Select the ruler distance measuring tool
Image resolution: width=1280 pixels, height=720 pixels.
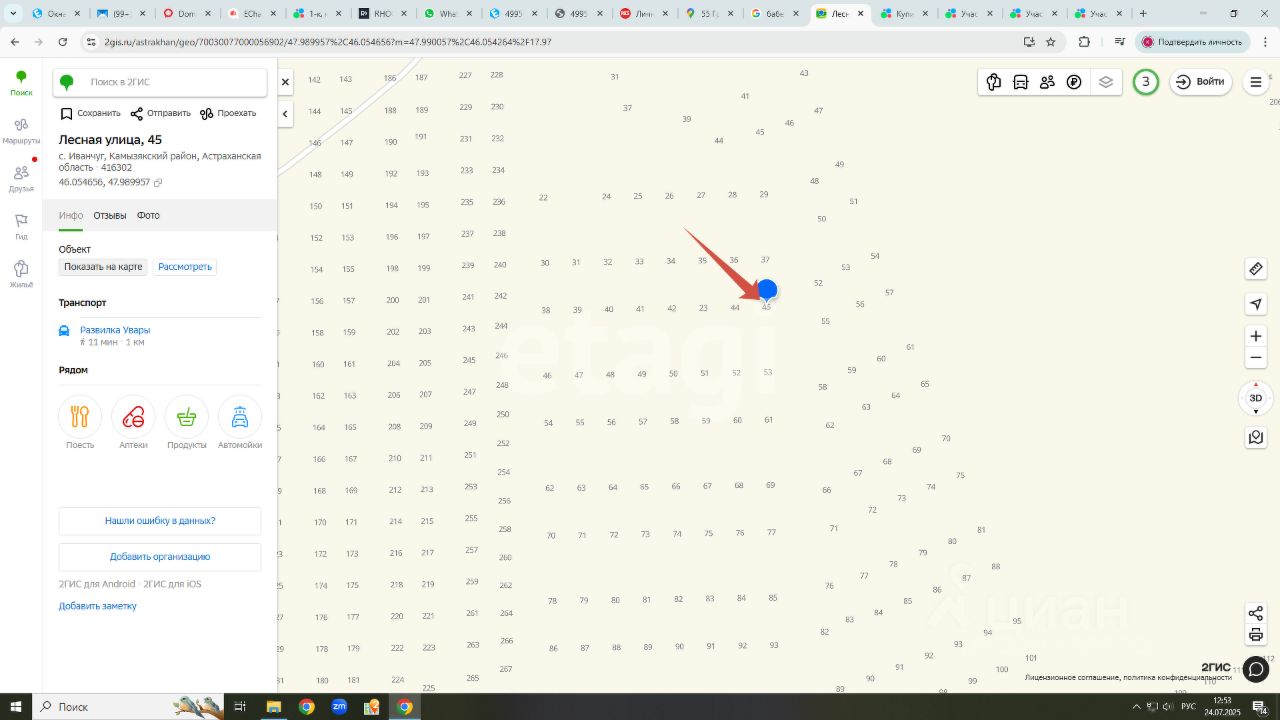[1256, 269]
